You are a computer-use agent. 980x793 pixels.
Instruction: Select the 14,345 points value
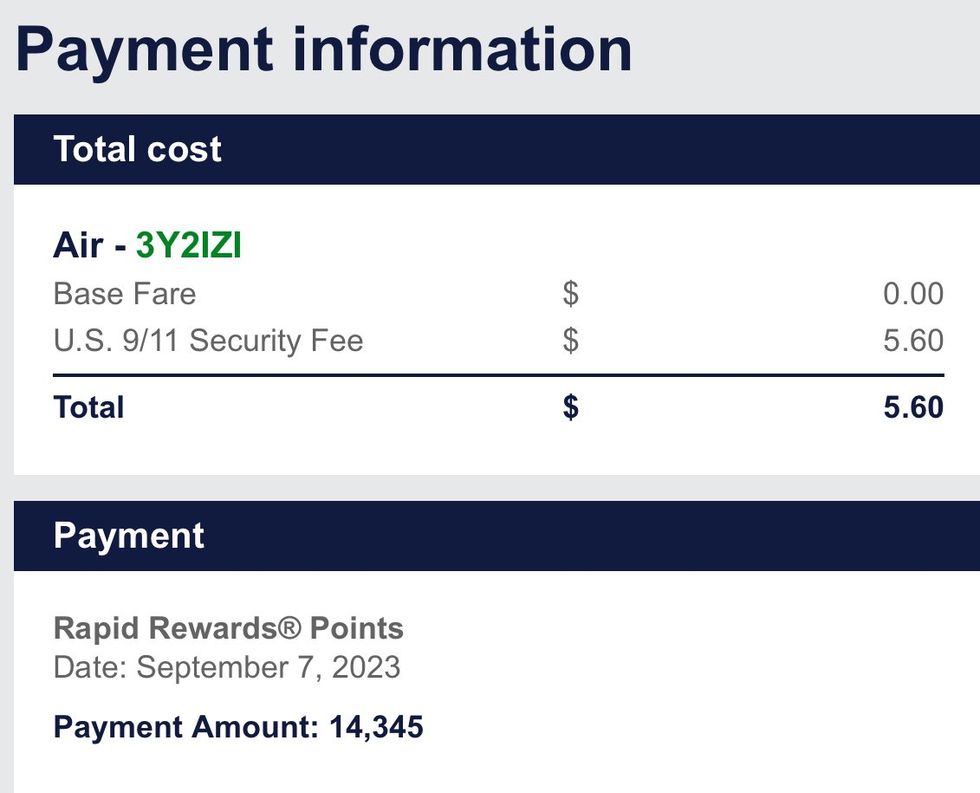376,727
